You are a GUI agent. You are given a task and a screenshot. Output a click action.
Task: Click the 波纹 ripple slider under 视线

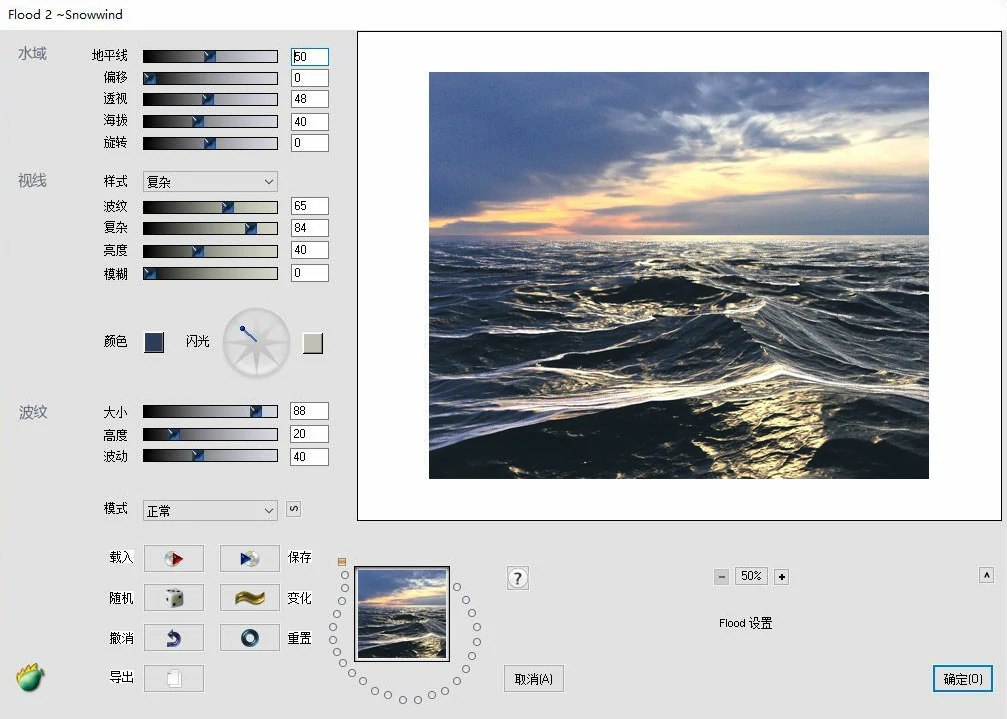tap(210, 207)
